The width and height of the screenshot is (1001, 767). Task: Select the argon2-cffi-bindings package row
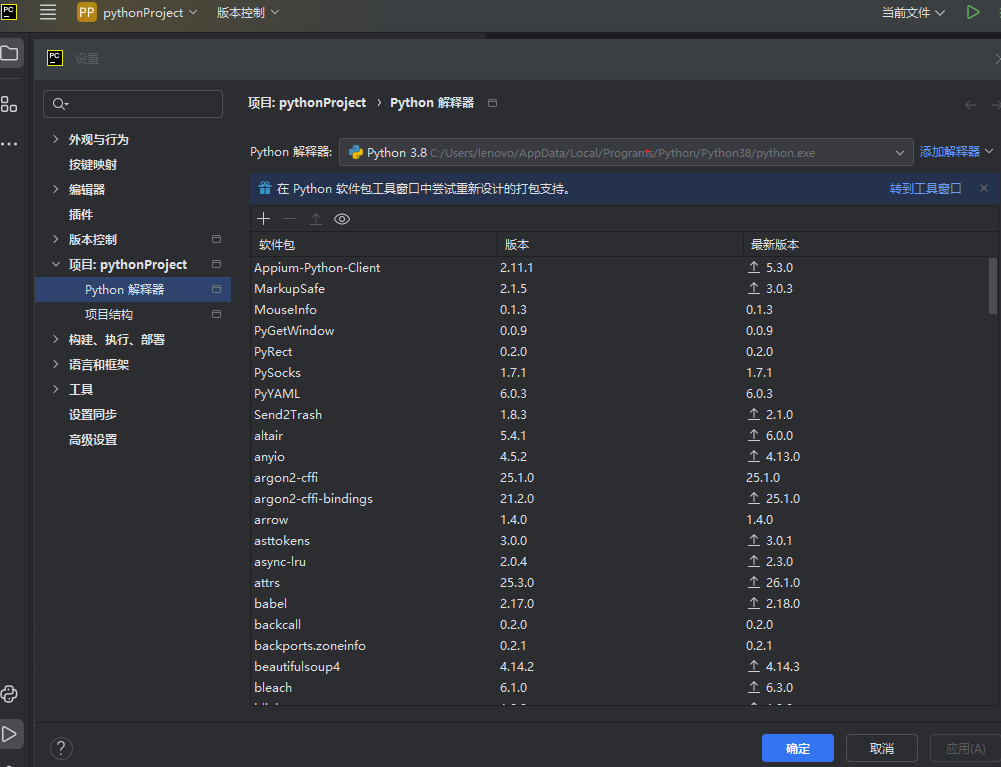(x=619, y=499)
